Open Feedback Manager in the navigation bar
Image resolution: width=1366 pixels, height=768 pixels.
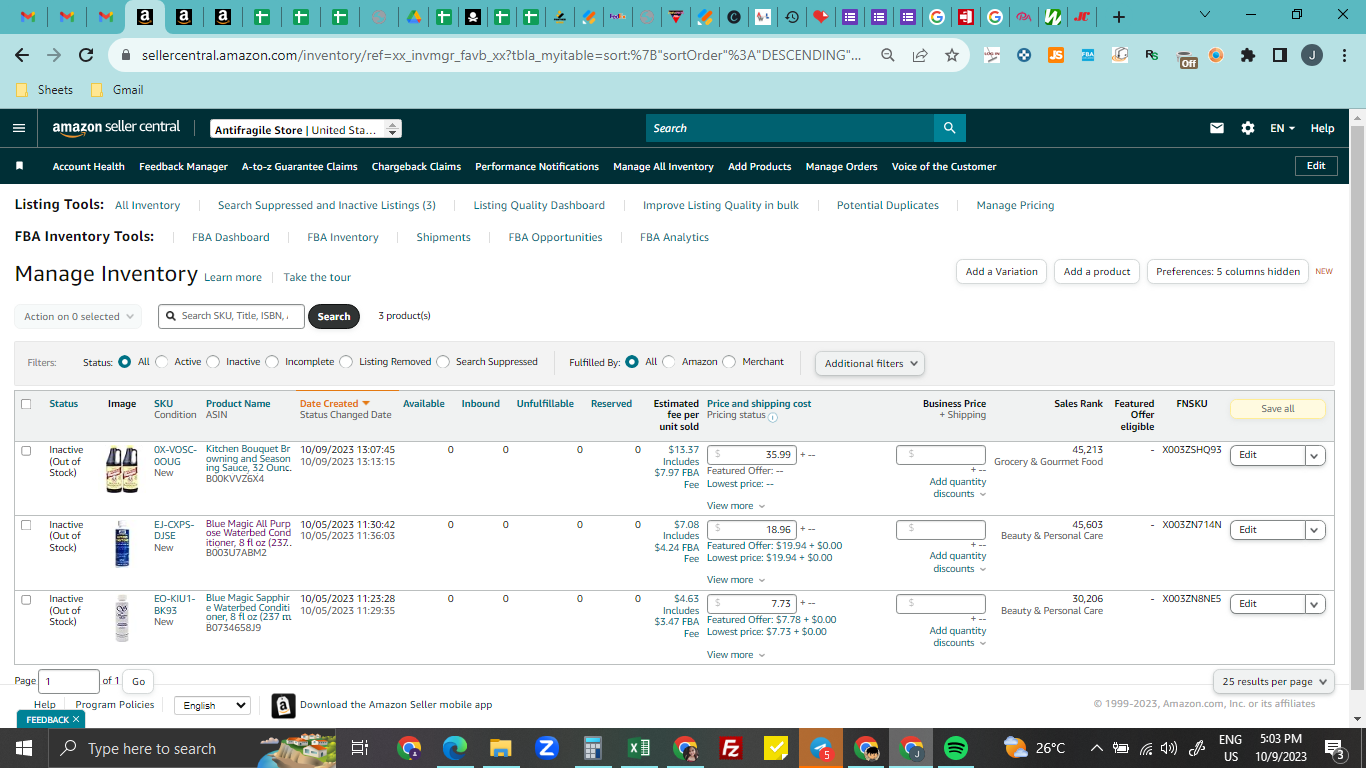(x=183, y=167)
